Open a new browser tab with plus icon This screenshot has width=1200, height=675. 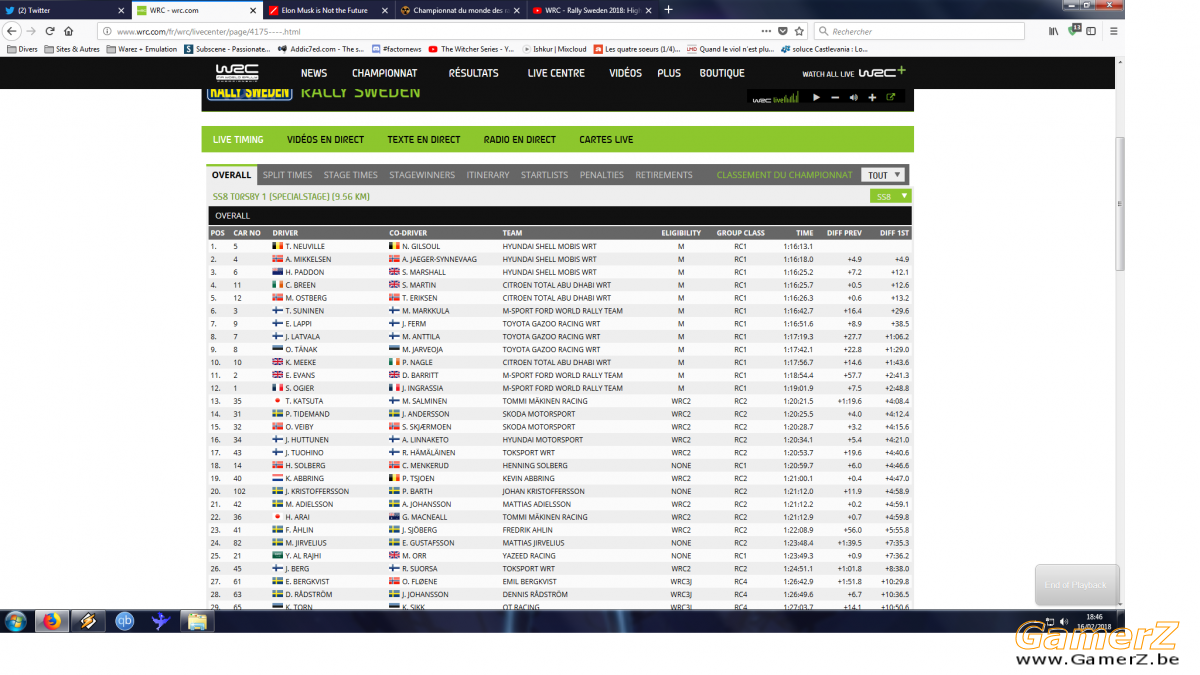(x=668, y=10)
